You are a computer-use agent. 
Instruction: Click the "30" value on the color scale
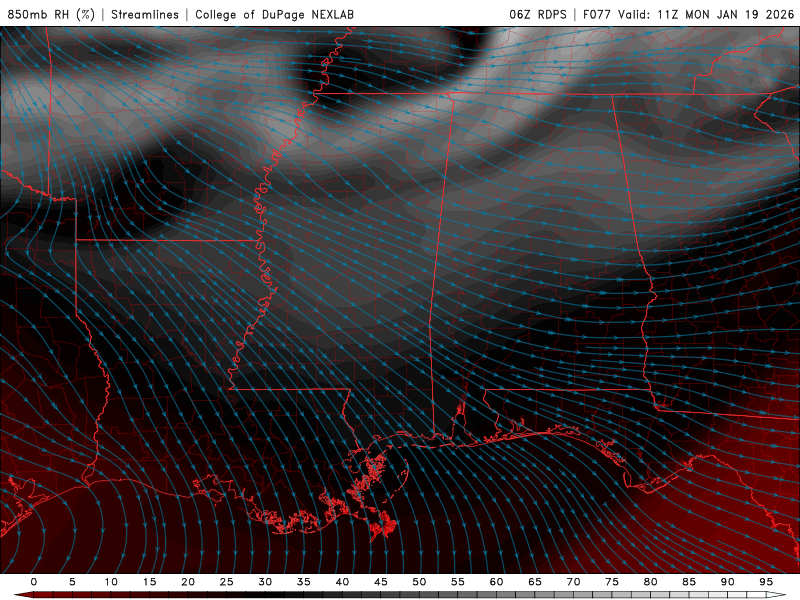coord(265,582)
